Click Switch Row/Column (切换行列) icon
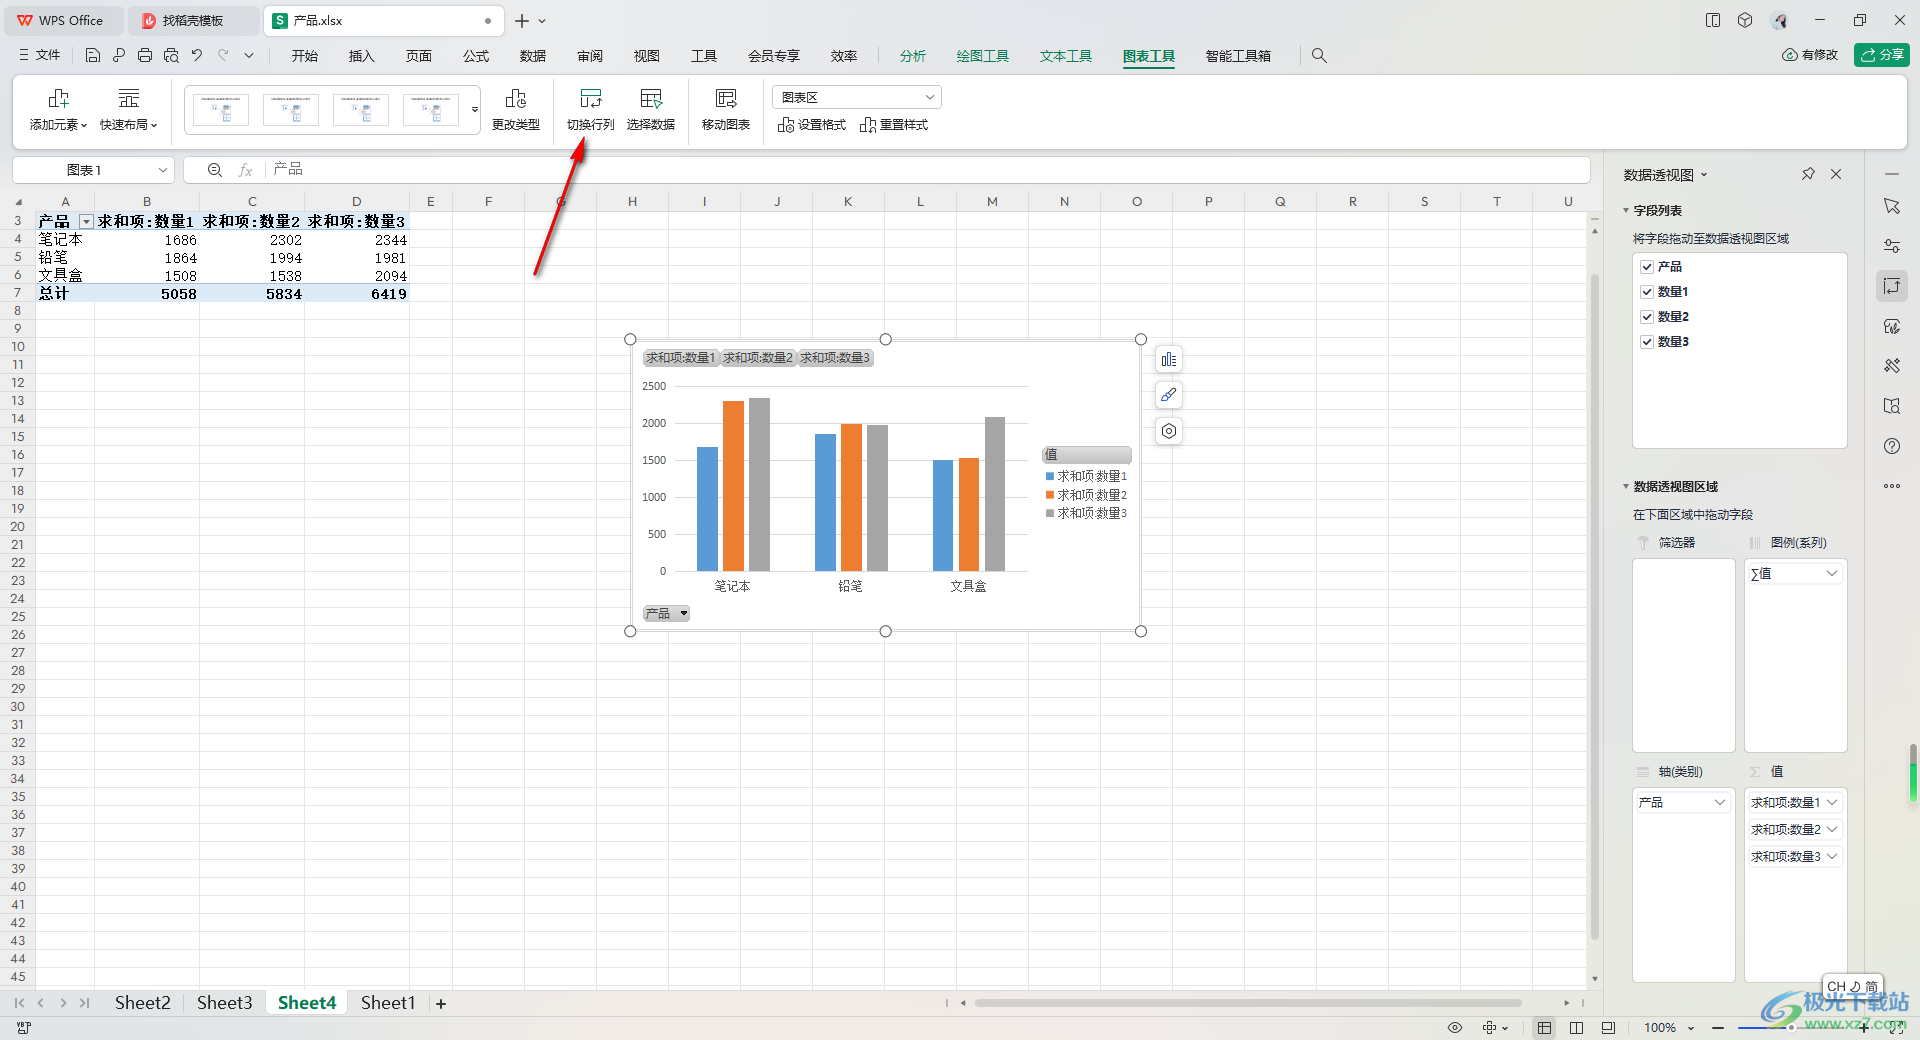 (591, 98)
